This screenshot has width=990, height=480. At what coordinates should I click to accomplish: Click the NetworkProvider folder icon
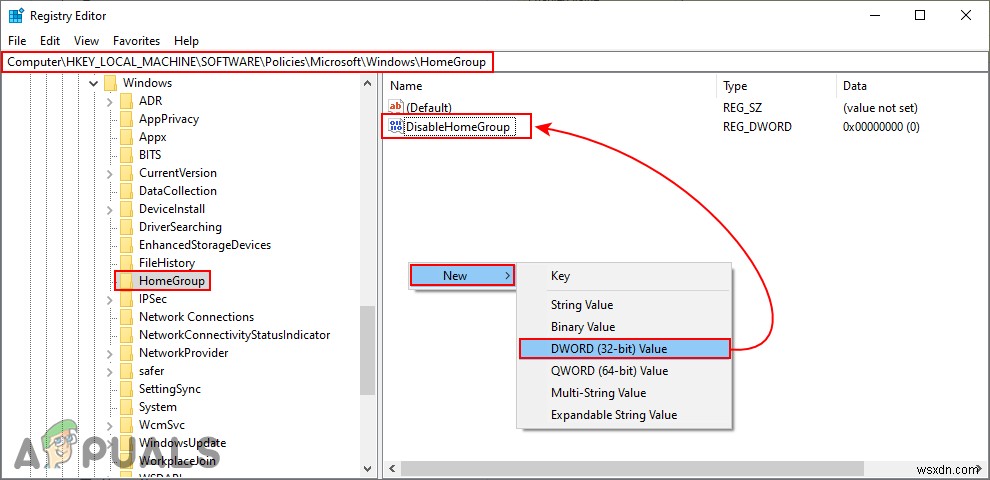coord(128,353)
